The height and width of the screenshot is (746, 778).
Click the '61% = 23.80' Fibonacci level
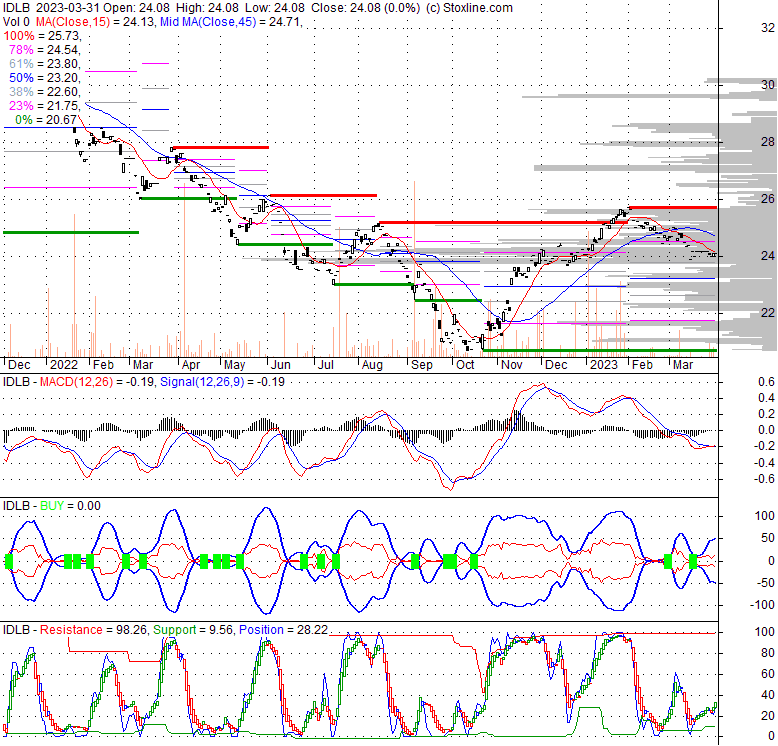tap(45, 63)
